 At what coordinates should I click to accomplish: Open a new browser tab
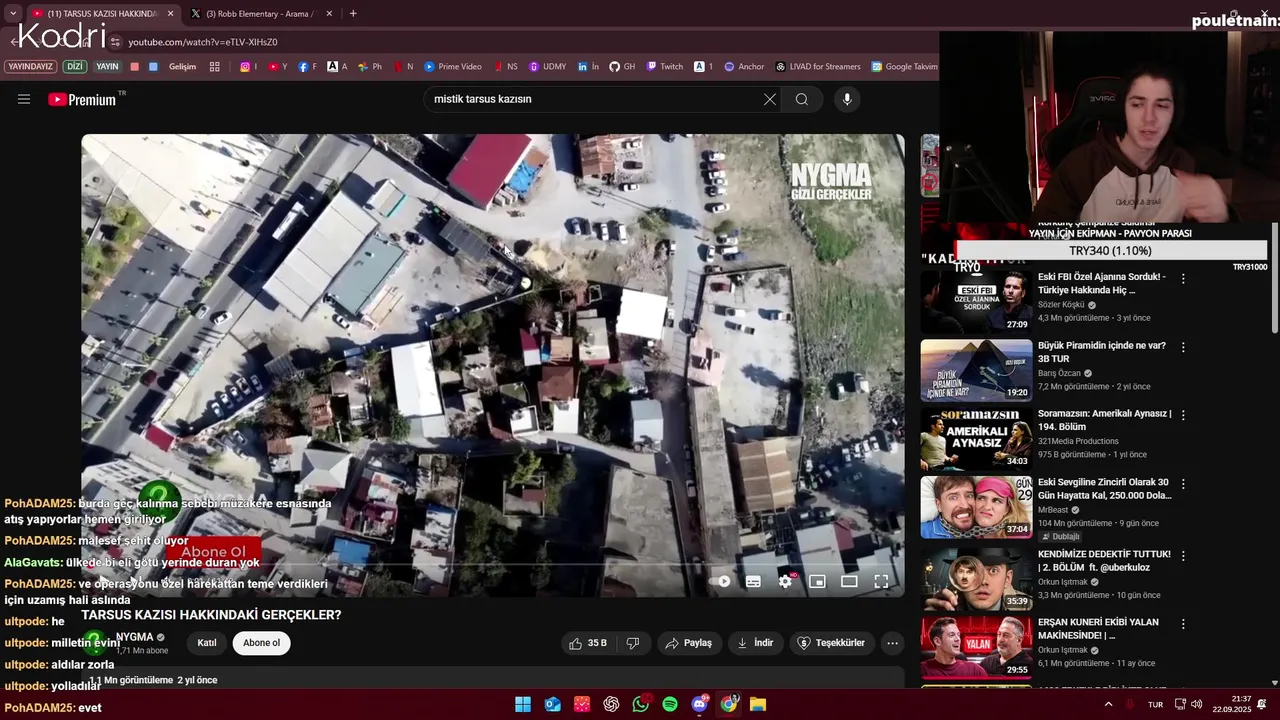coord(353,13)
